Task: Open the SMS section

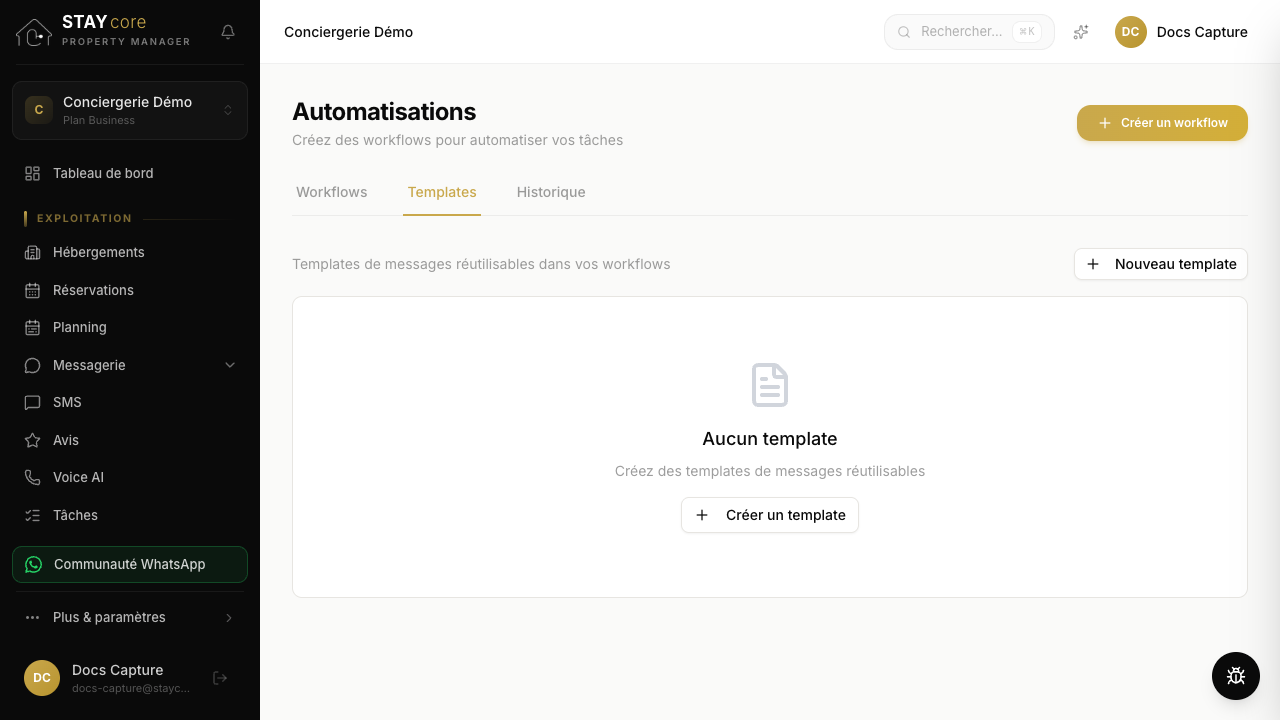Action: point(130,402)
